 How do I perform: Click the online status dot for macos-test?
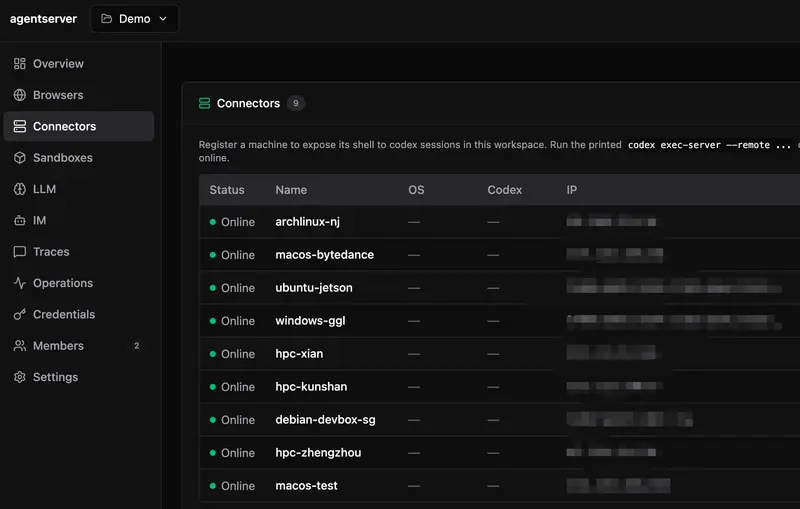coord(213,486)
